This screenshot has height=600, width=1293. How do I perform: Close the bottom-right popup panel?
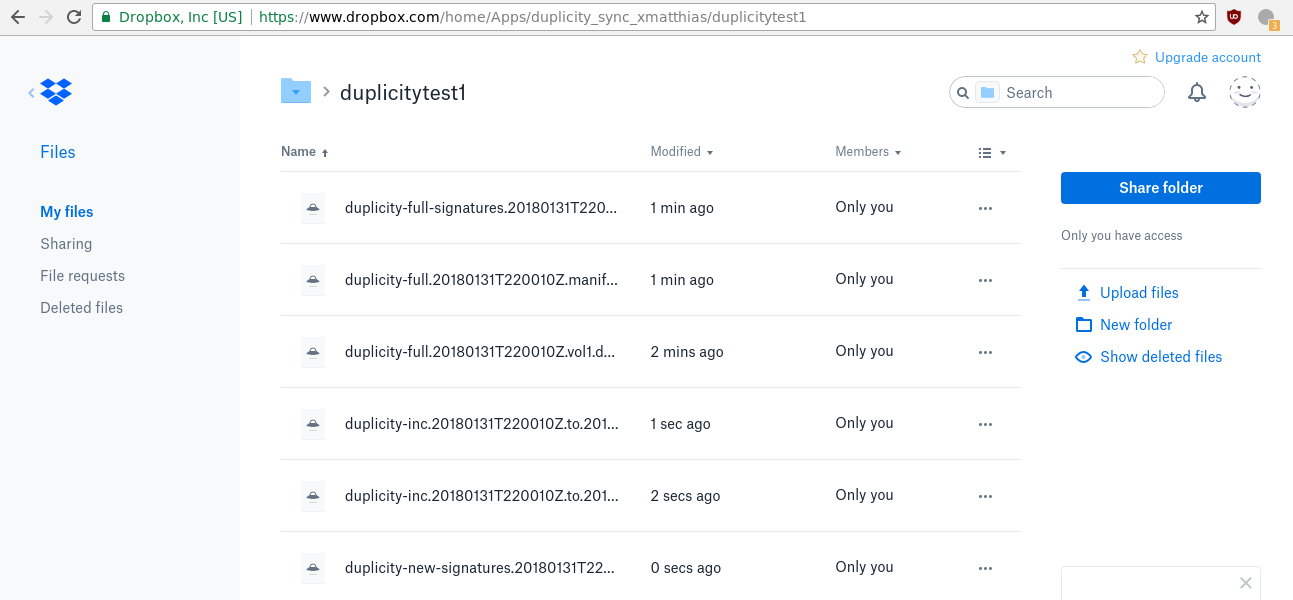pos(1245,583)
